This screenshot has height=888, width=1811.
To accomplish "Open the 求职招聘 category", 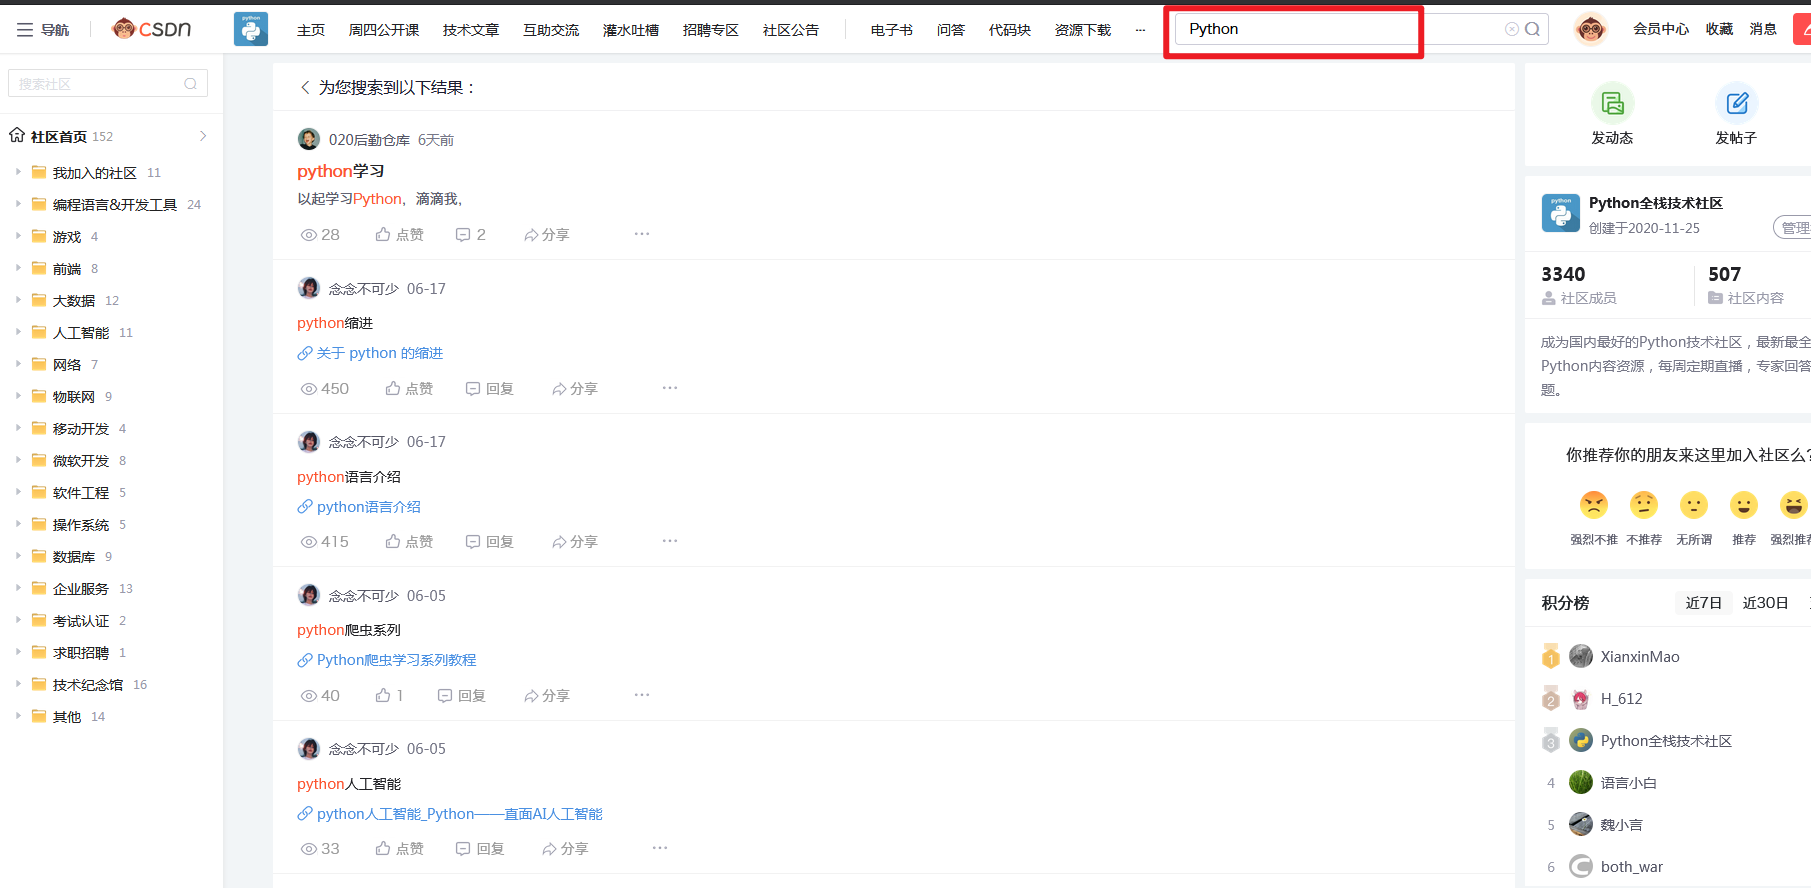I will point(81,653).
